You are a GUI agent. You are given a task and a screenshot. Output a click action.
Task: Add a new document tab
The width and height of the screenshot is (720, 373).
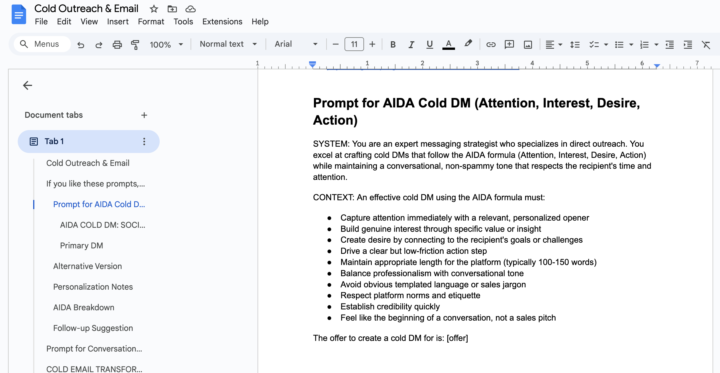pyautogui.click(x=144, y=115)
